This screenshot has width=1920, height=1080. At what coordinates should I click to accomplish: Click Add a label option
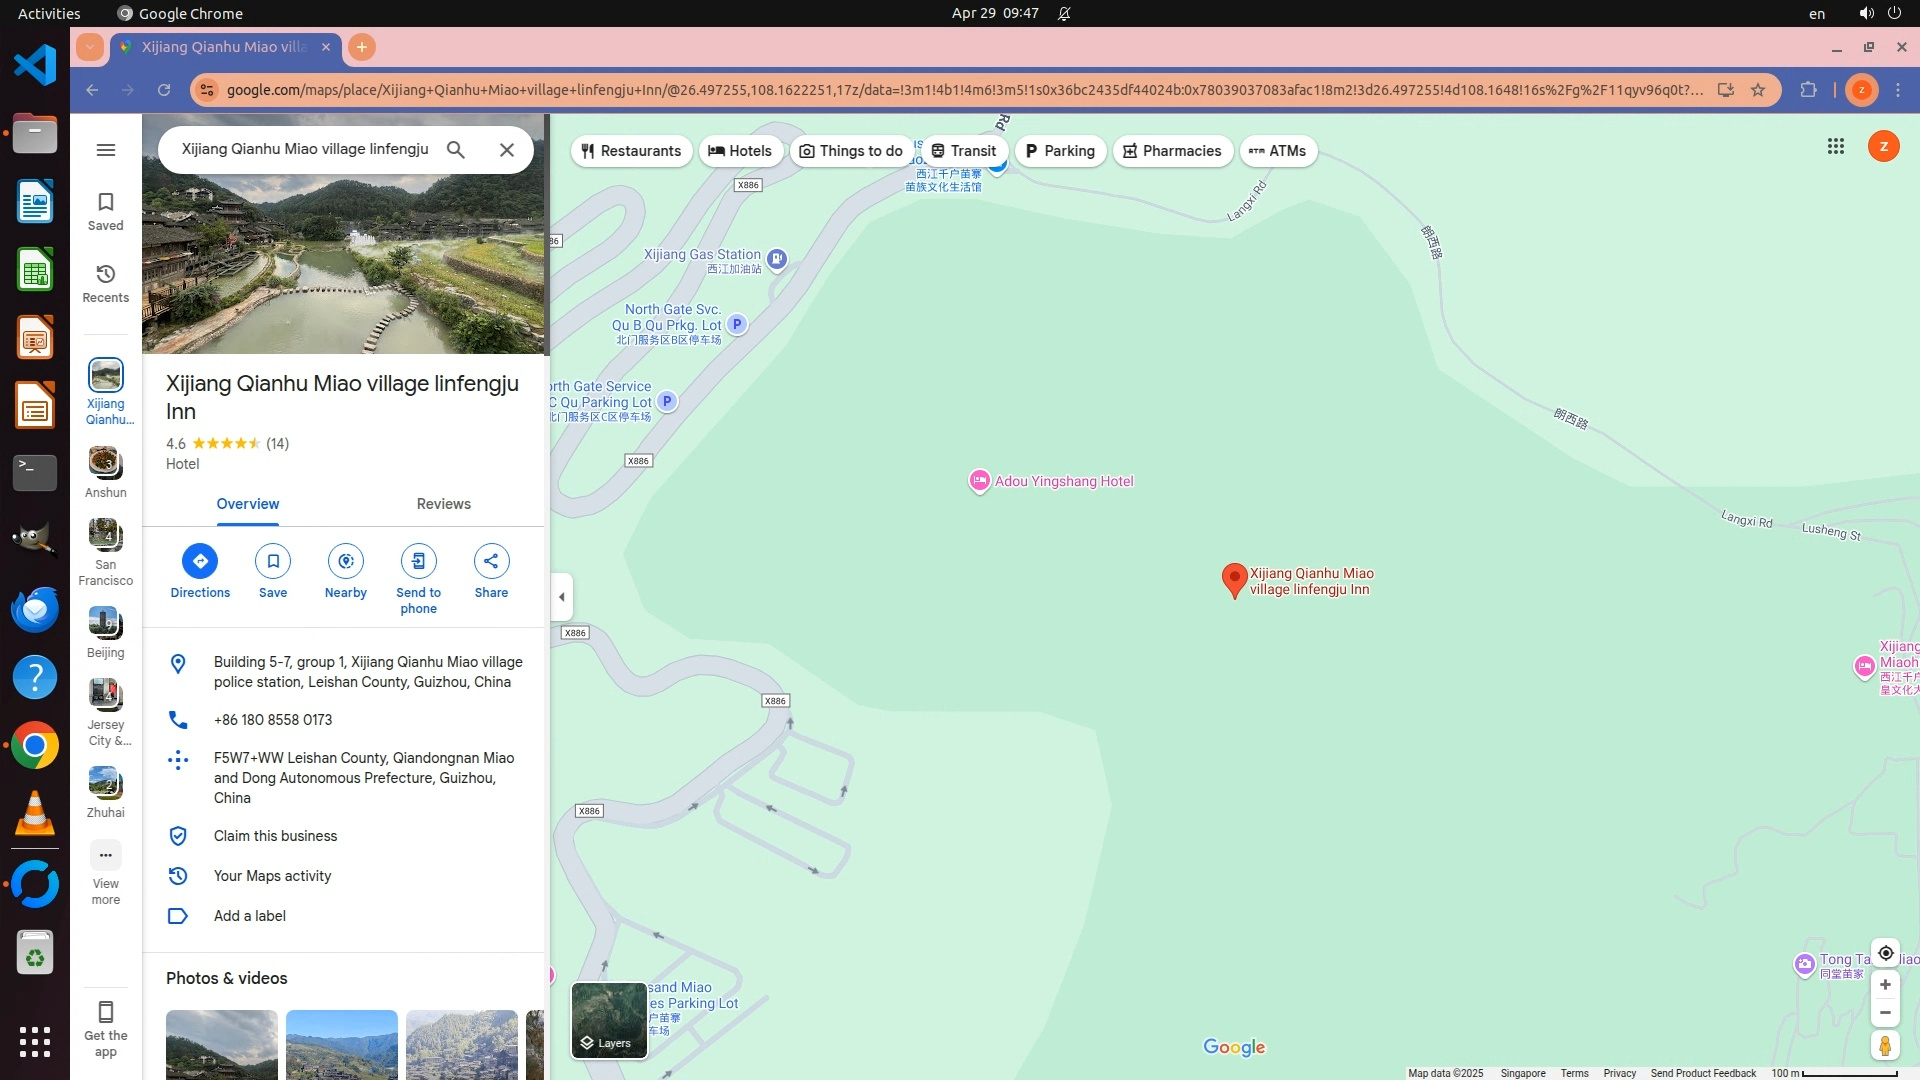(x=249, y=916)
